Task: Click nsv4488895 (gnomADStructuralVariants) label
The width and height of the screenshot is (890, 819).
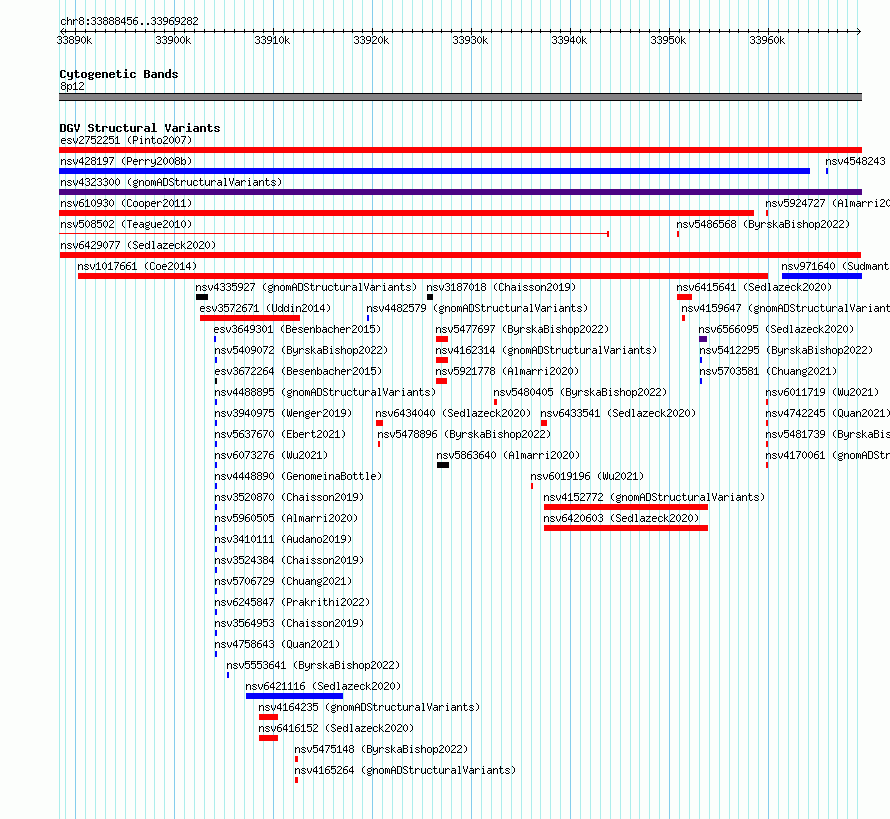Action: (325, 392)
